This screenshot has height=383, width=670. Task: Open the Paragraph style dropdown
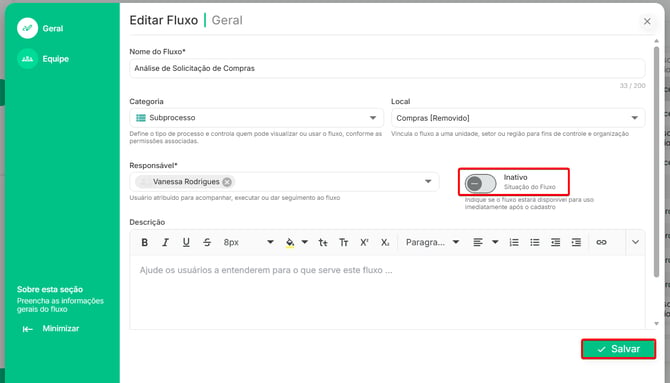click(432, 242)
